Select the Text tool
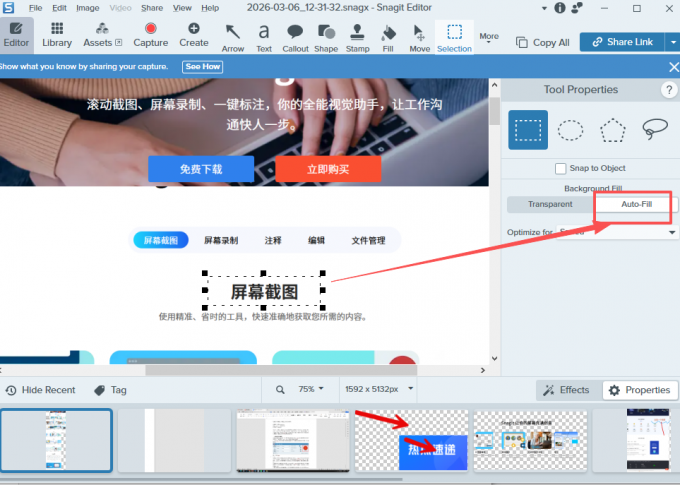Viewport: 680px width, 485px height. [x=264, y=38]
